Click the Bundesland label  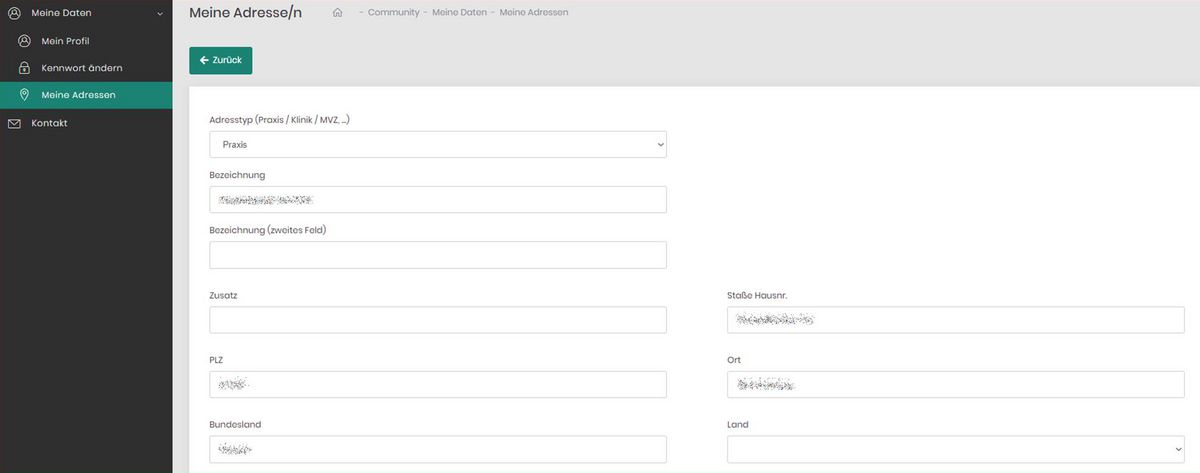[235, 424]
